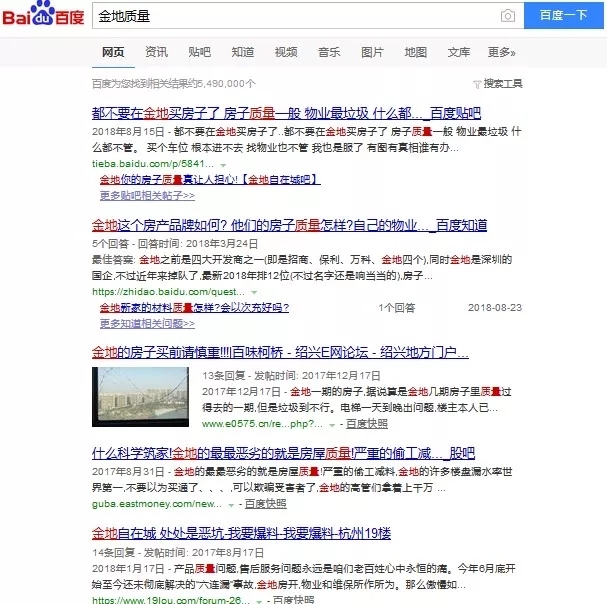Open result 都不要在金地买房子了 百度贴吧
The width and height of the screenshot is (607, 604).
[286, 113]
